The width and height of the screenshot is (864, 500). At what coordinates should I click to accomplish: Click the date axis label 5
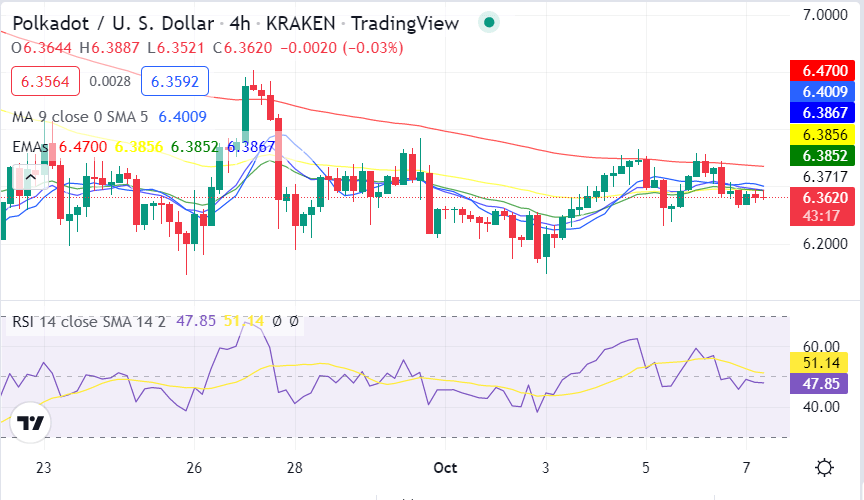click(x=646, y=468)
